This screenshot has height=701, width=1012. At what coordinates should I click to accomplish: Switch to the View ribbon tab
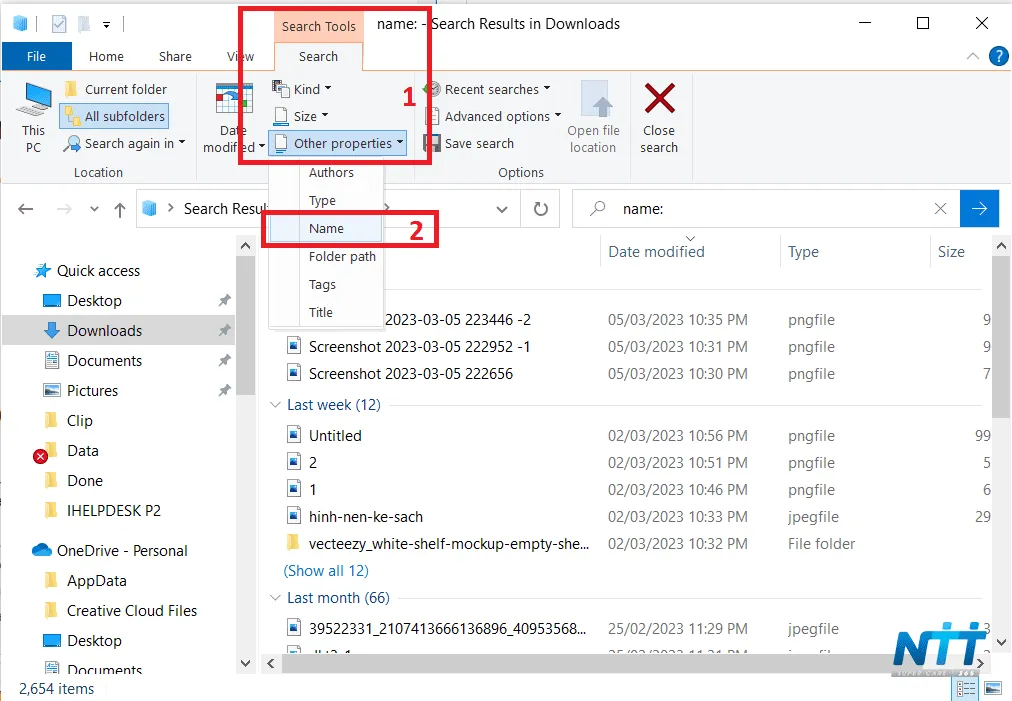tap(238, 57)
